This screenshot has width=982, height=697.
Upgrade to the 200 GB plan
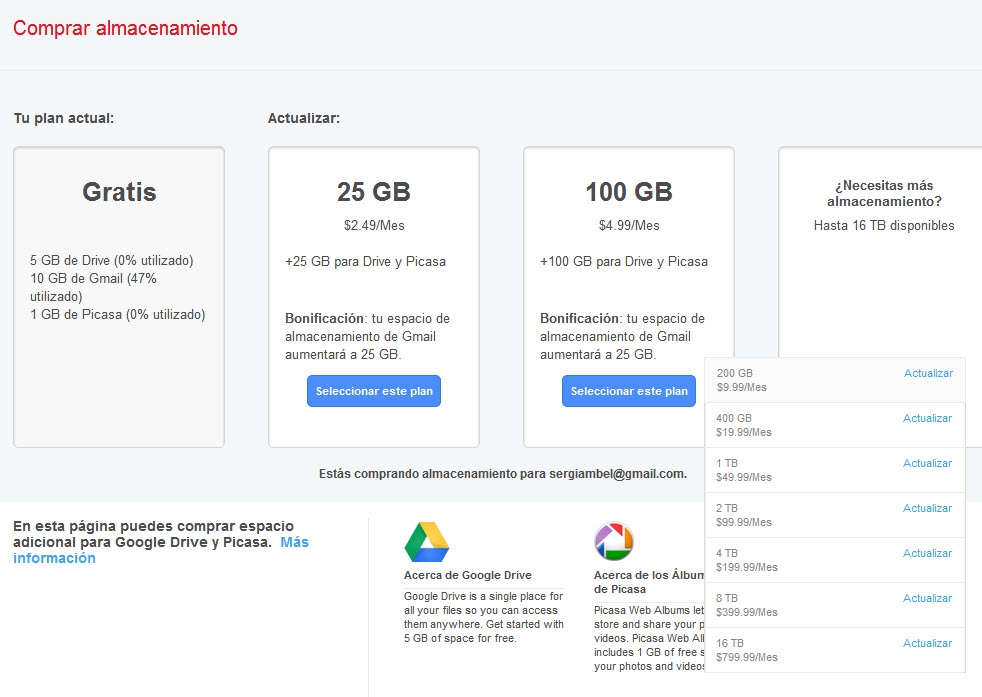[928, 373]
